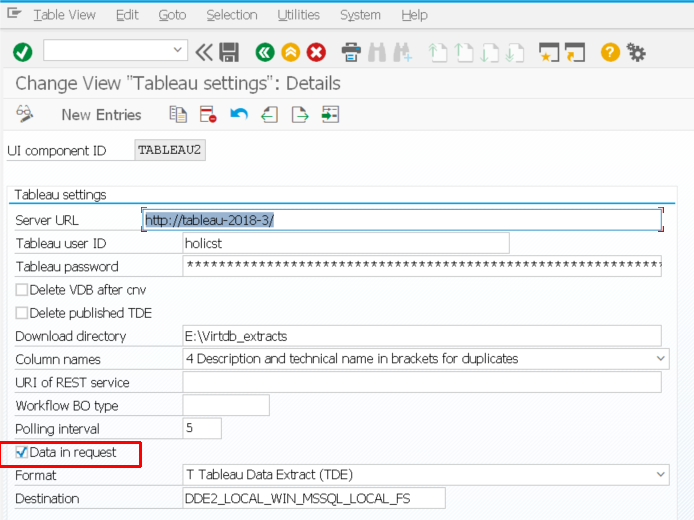Click the 'Tableau settings' group heading
Image resolution: width=694 pixels, height=520 pixels.
click(x=61, y=195)
